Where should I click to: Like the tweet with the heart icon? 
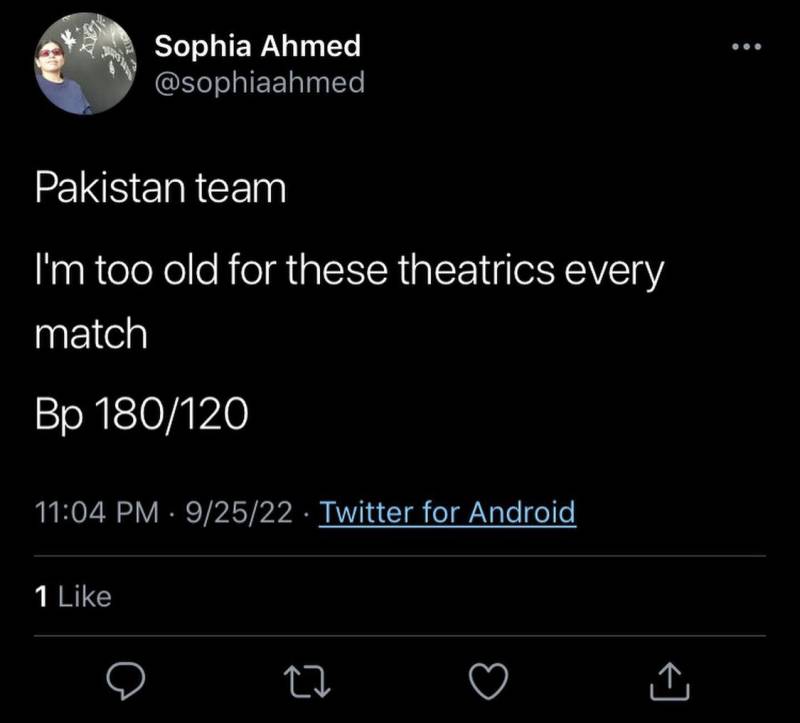tap(487, 681)
